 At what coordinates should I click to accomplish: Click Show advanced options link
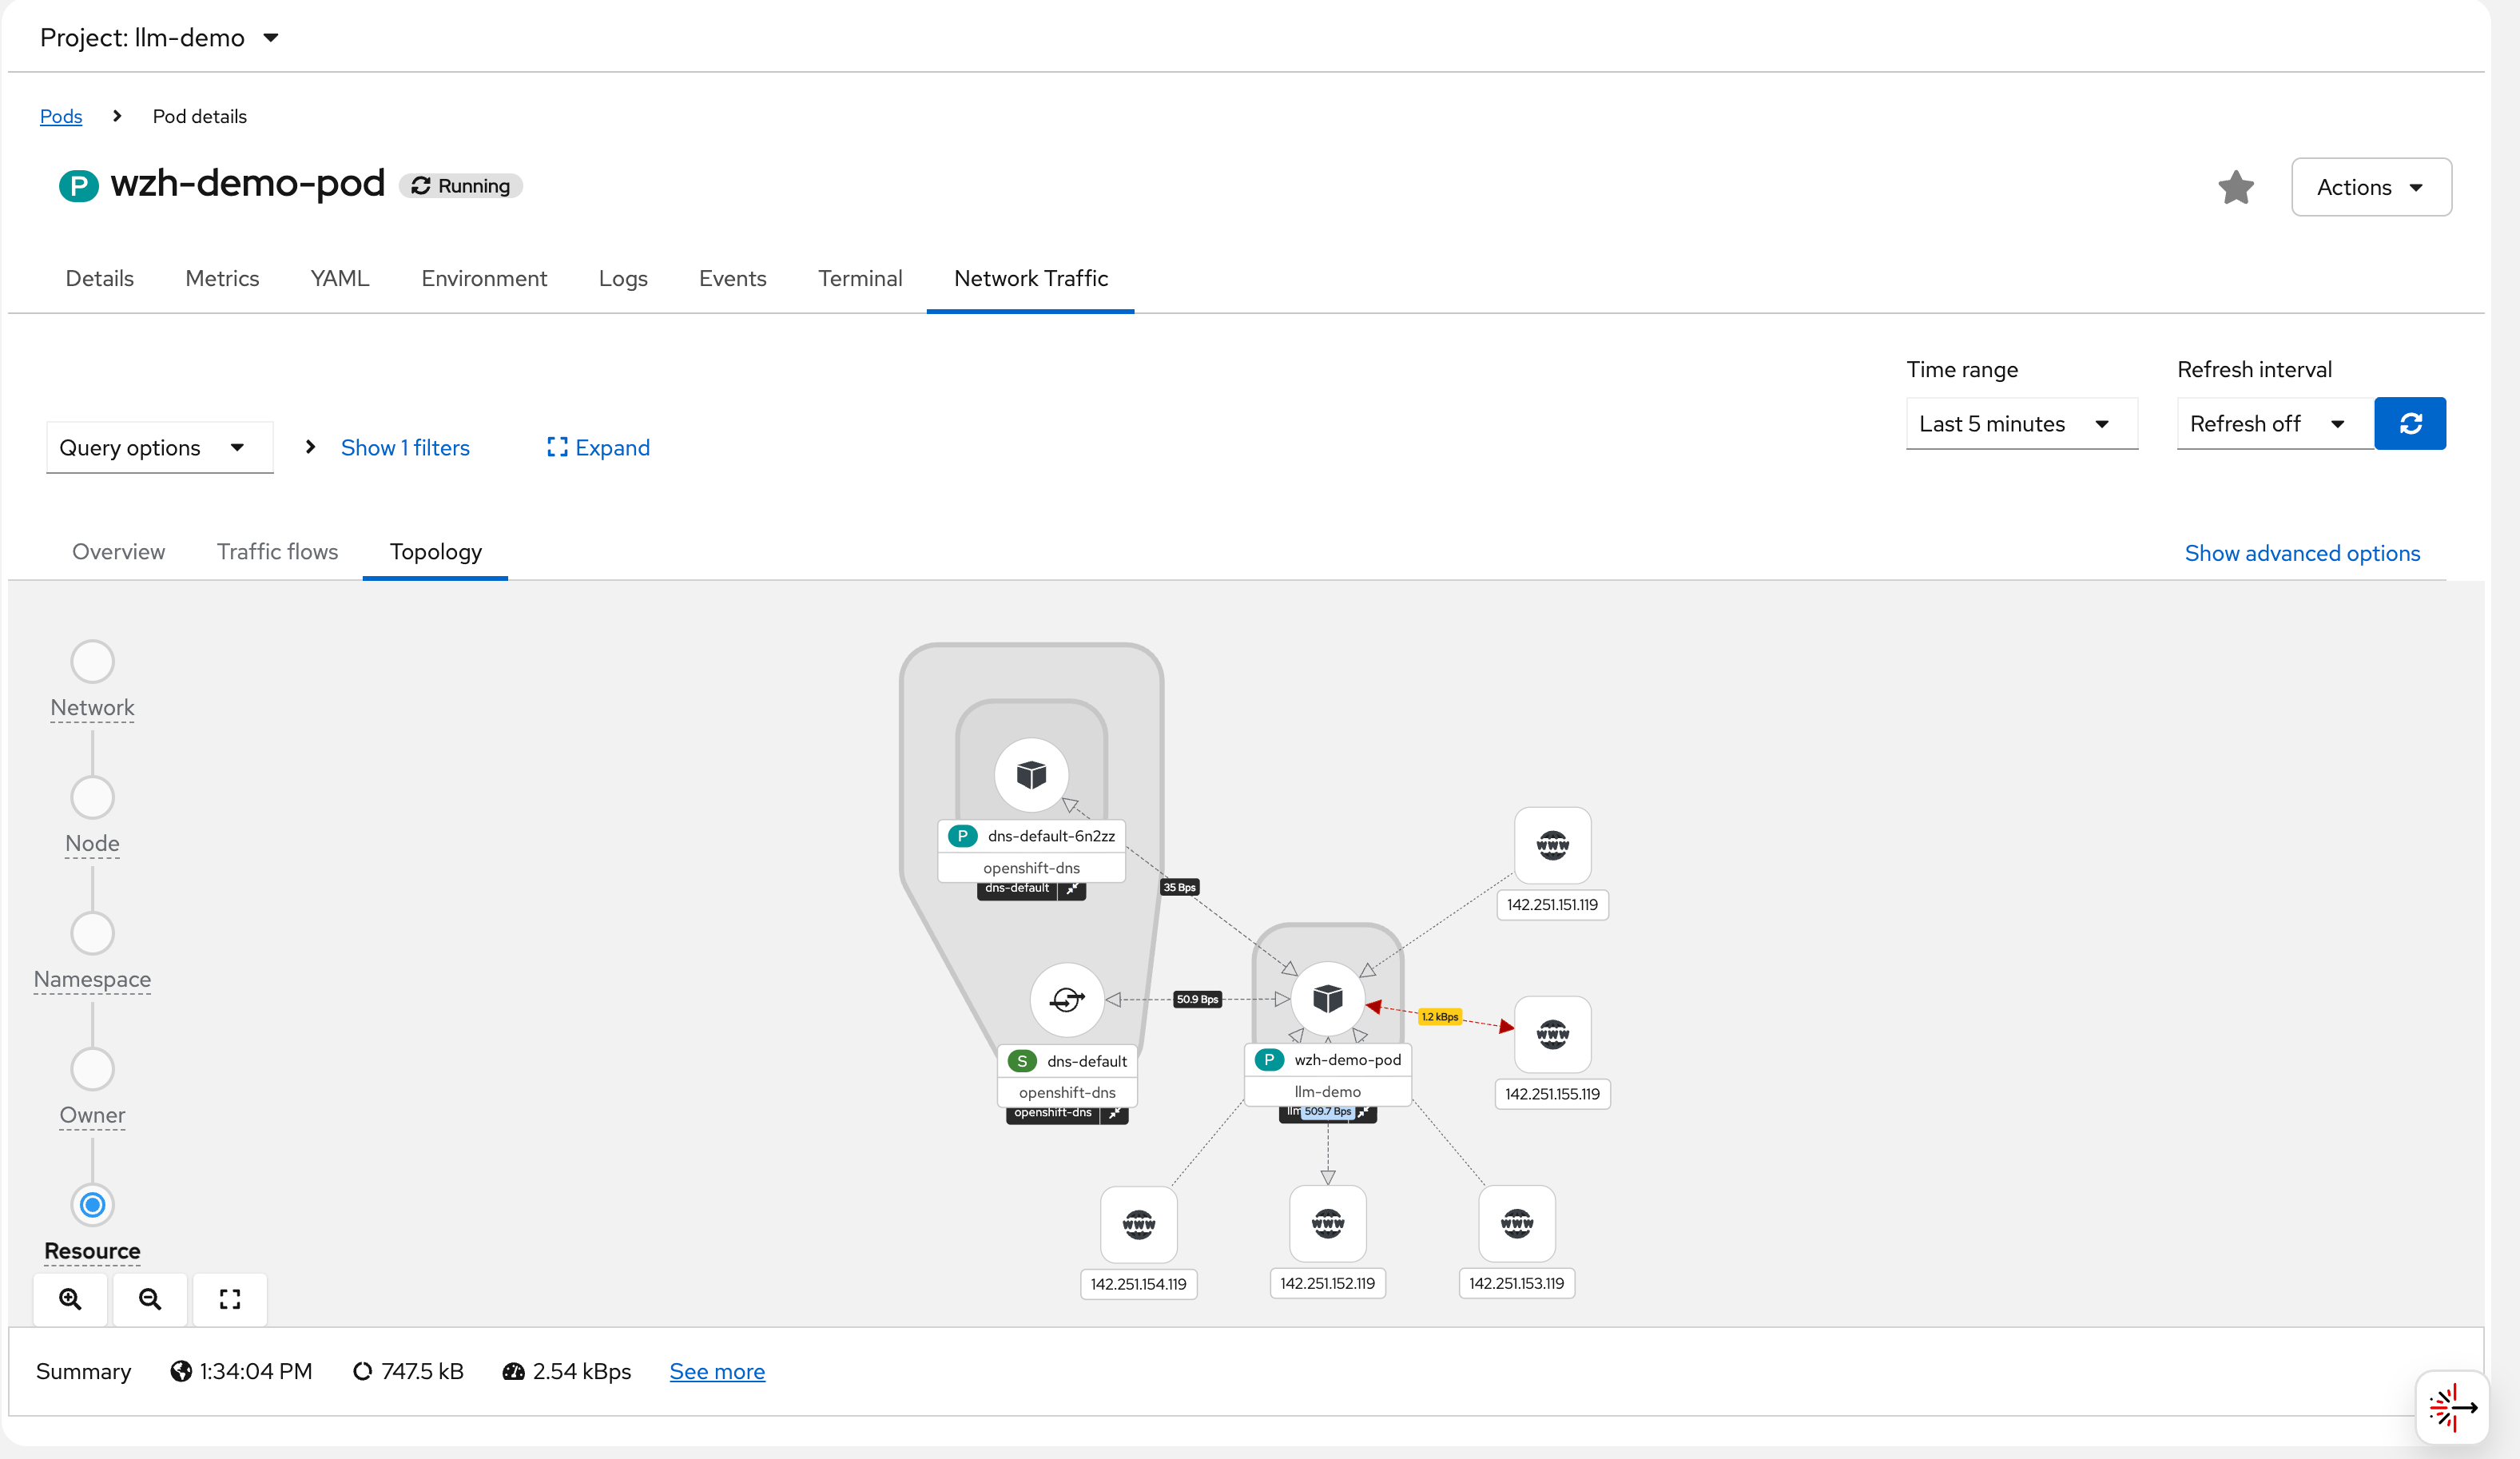[2302, 553]
